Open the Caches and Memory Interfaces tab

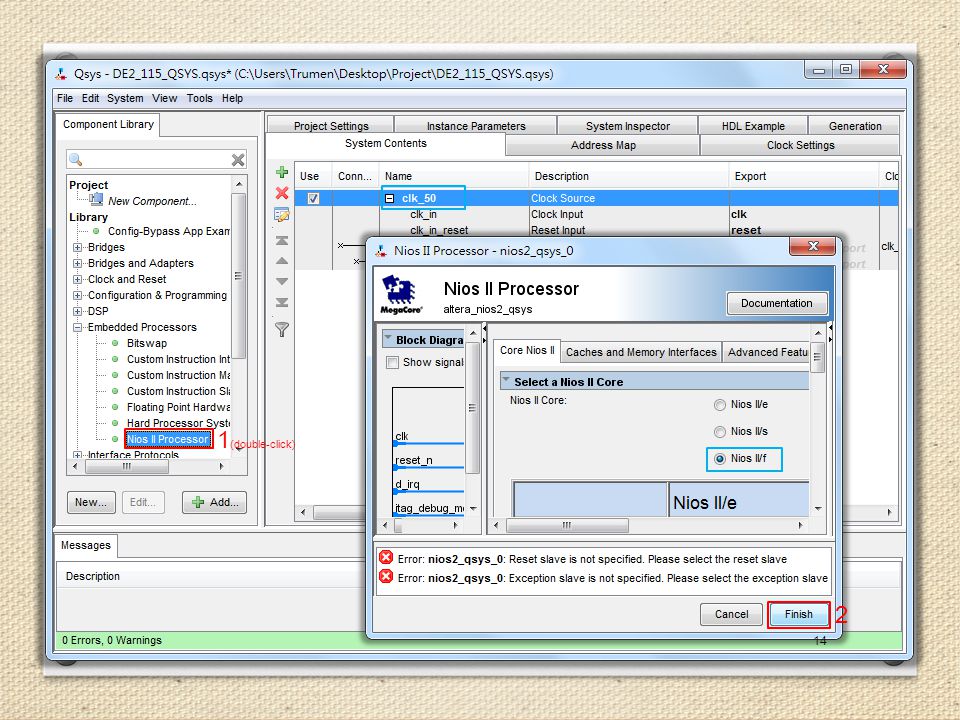coord(641,352)
